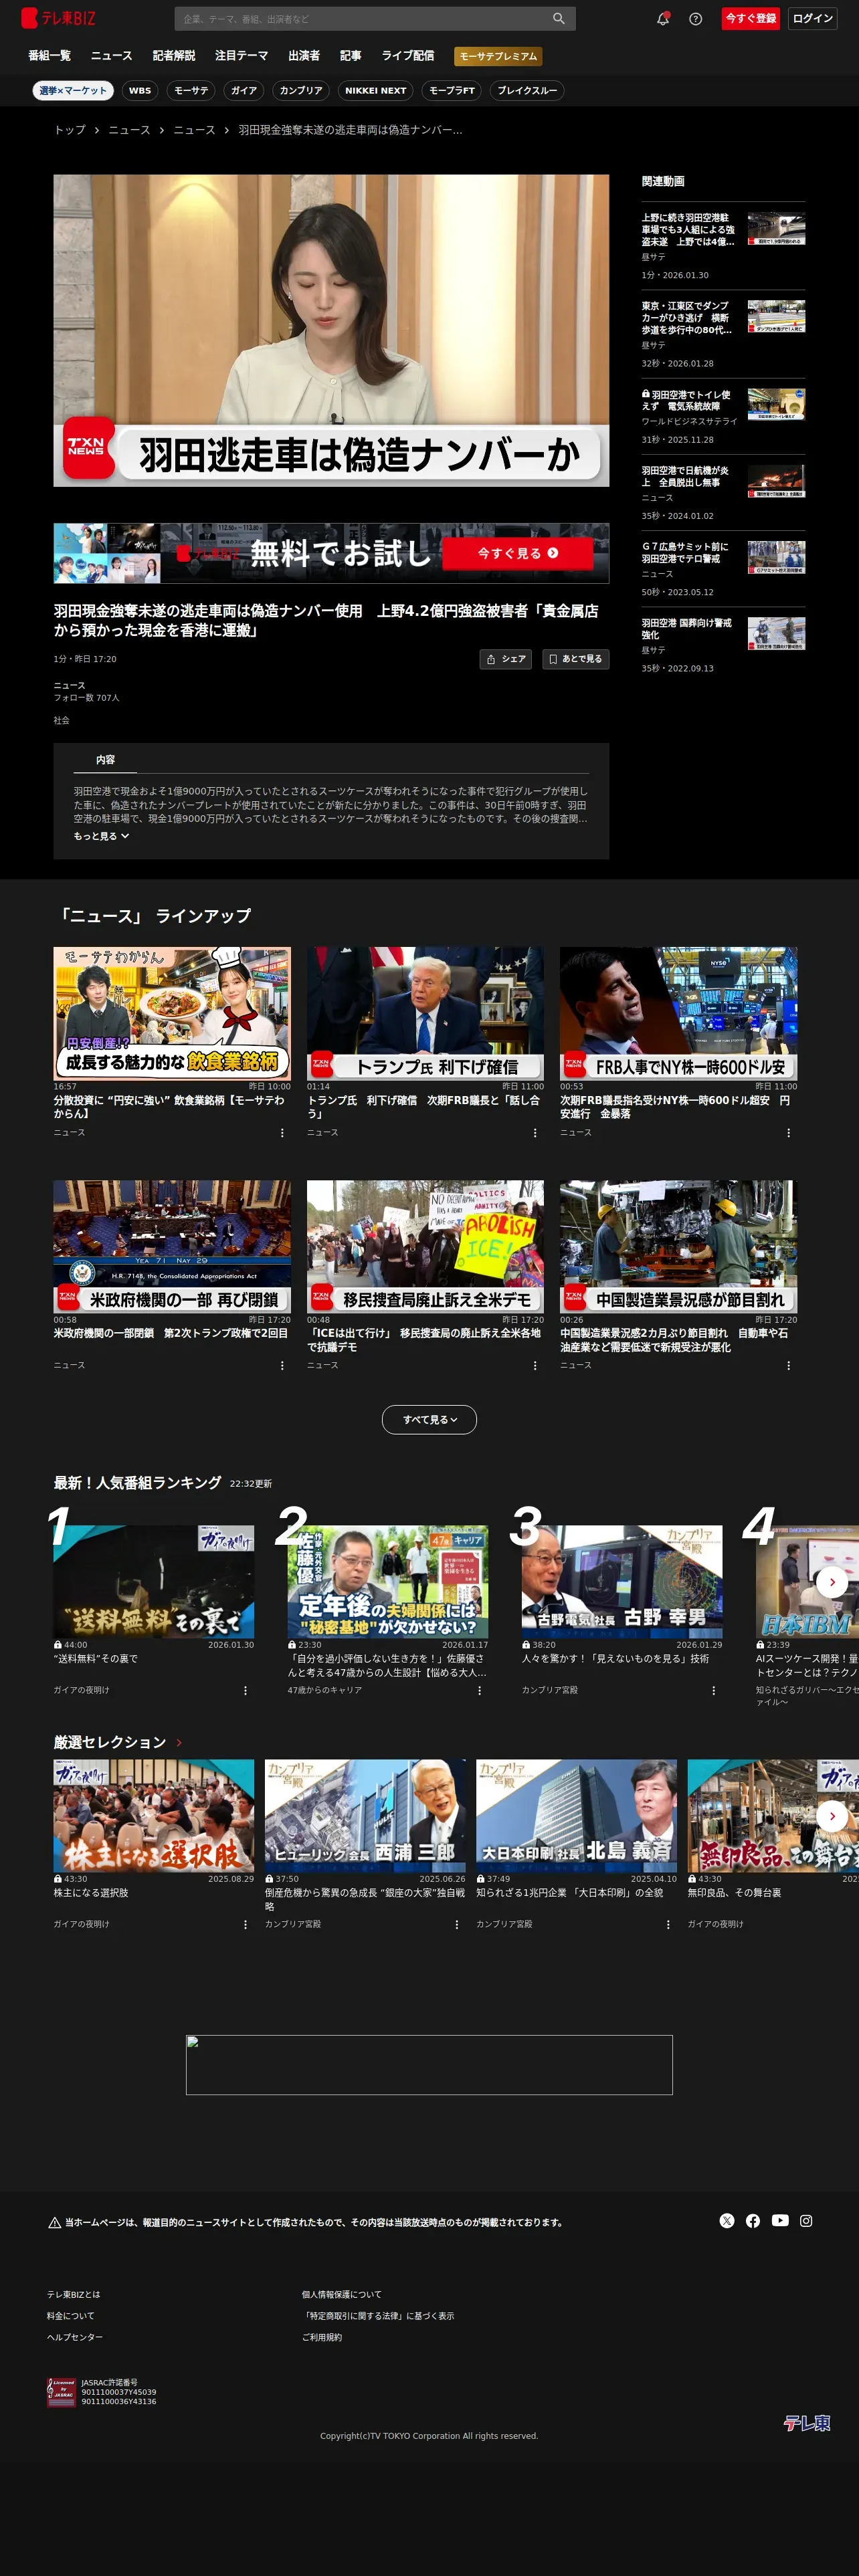Select the ブレイクスルー chip
The height and width of the screenshot is (2576, 859).
(x=527, y=90)
